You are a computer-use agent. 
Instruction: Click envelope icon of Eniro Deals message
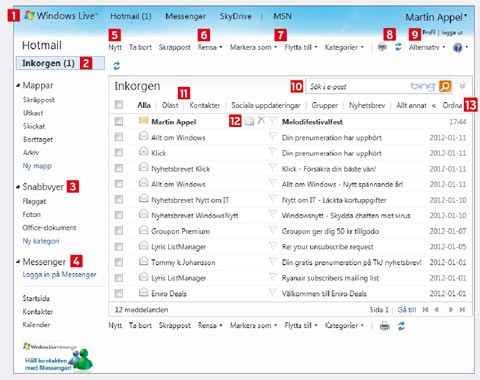click(x=143, y=292)
